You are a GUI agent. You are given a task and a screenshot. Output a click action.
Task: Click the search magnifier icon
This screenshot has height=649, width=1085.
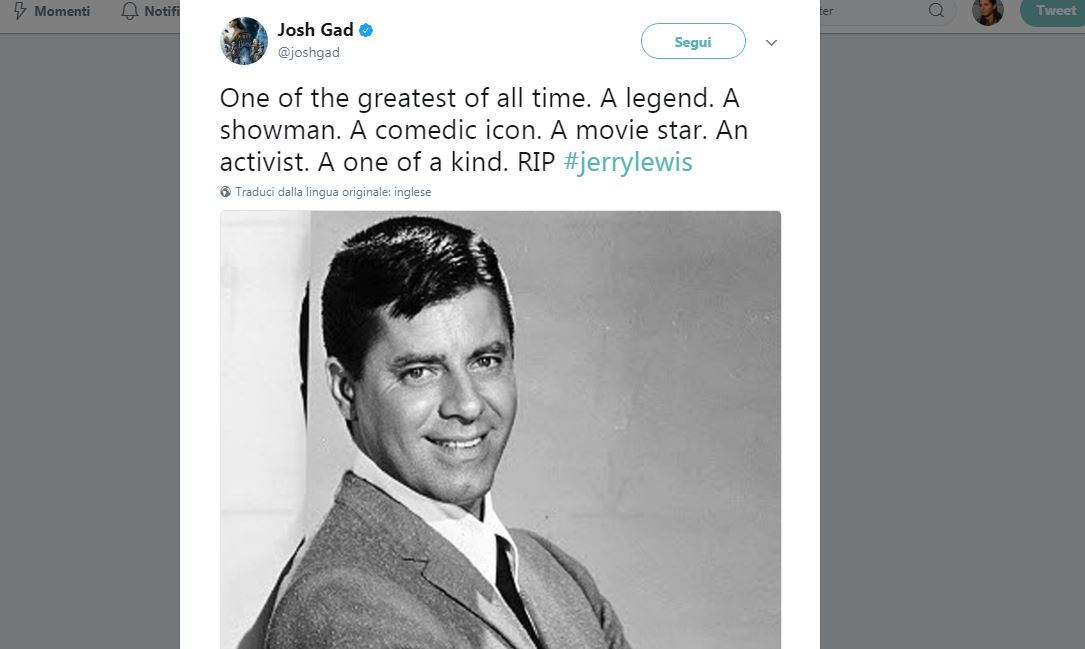(x=936, y=10)
